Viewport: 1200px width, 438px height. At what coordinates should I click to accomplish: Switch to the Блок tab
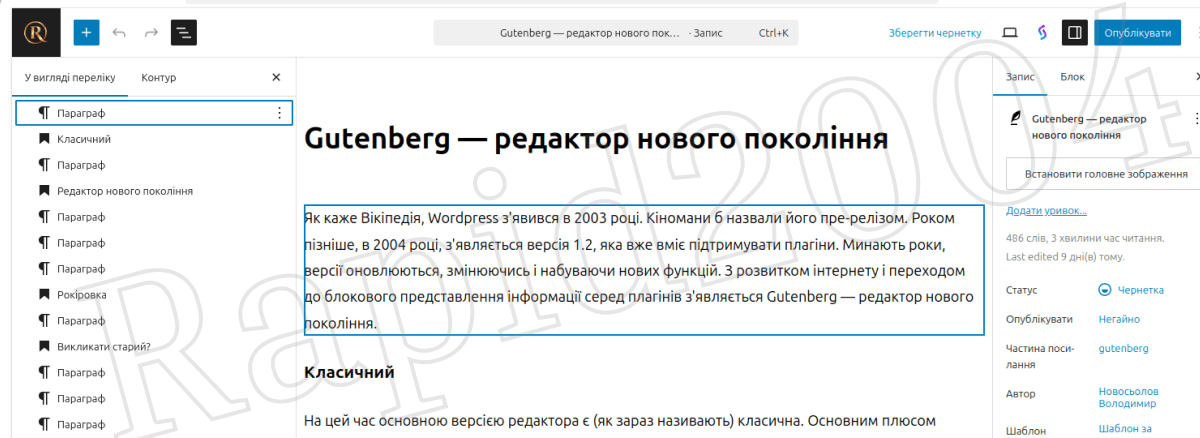tap(1072, 77)
